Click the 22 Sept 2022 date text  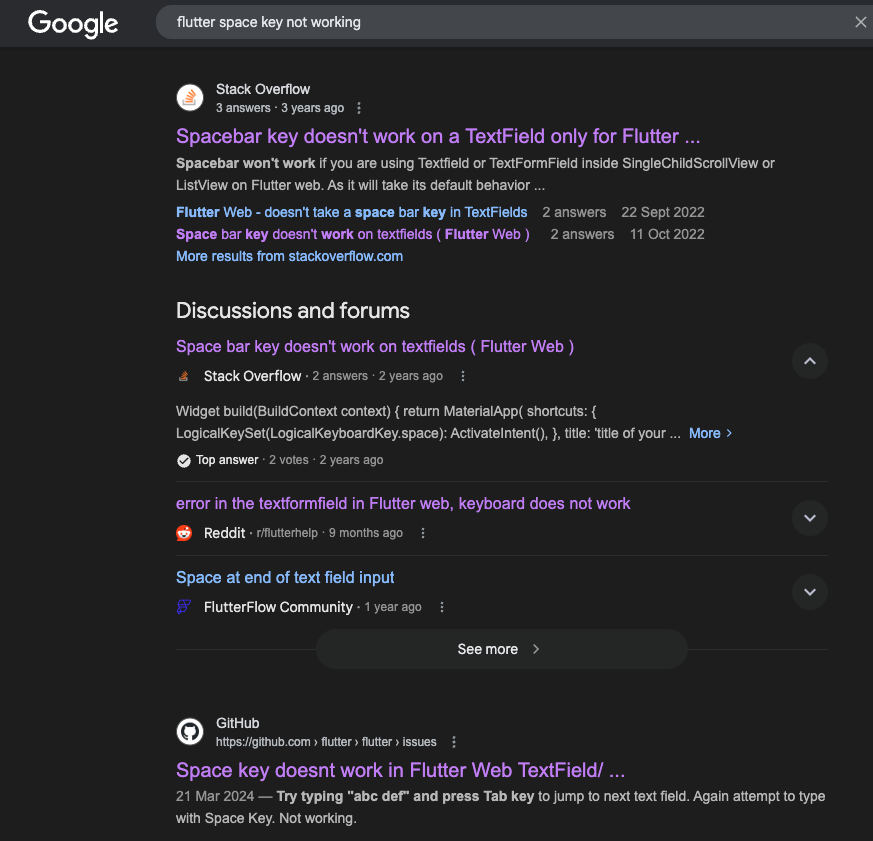663,212
